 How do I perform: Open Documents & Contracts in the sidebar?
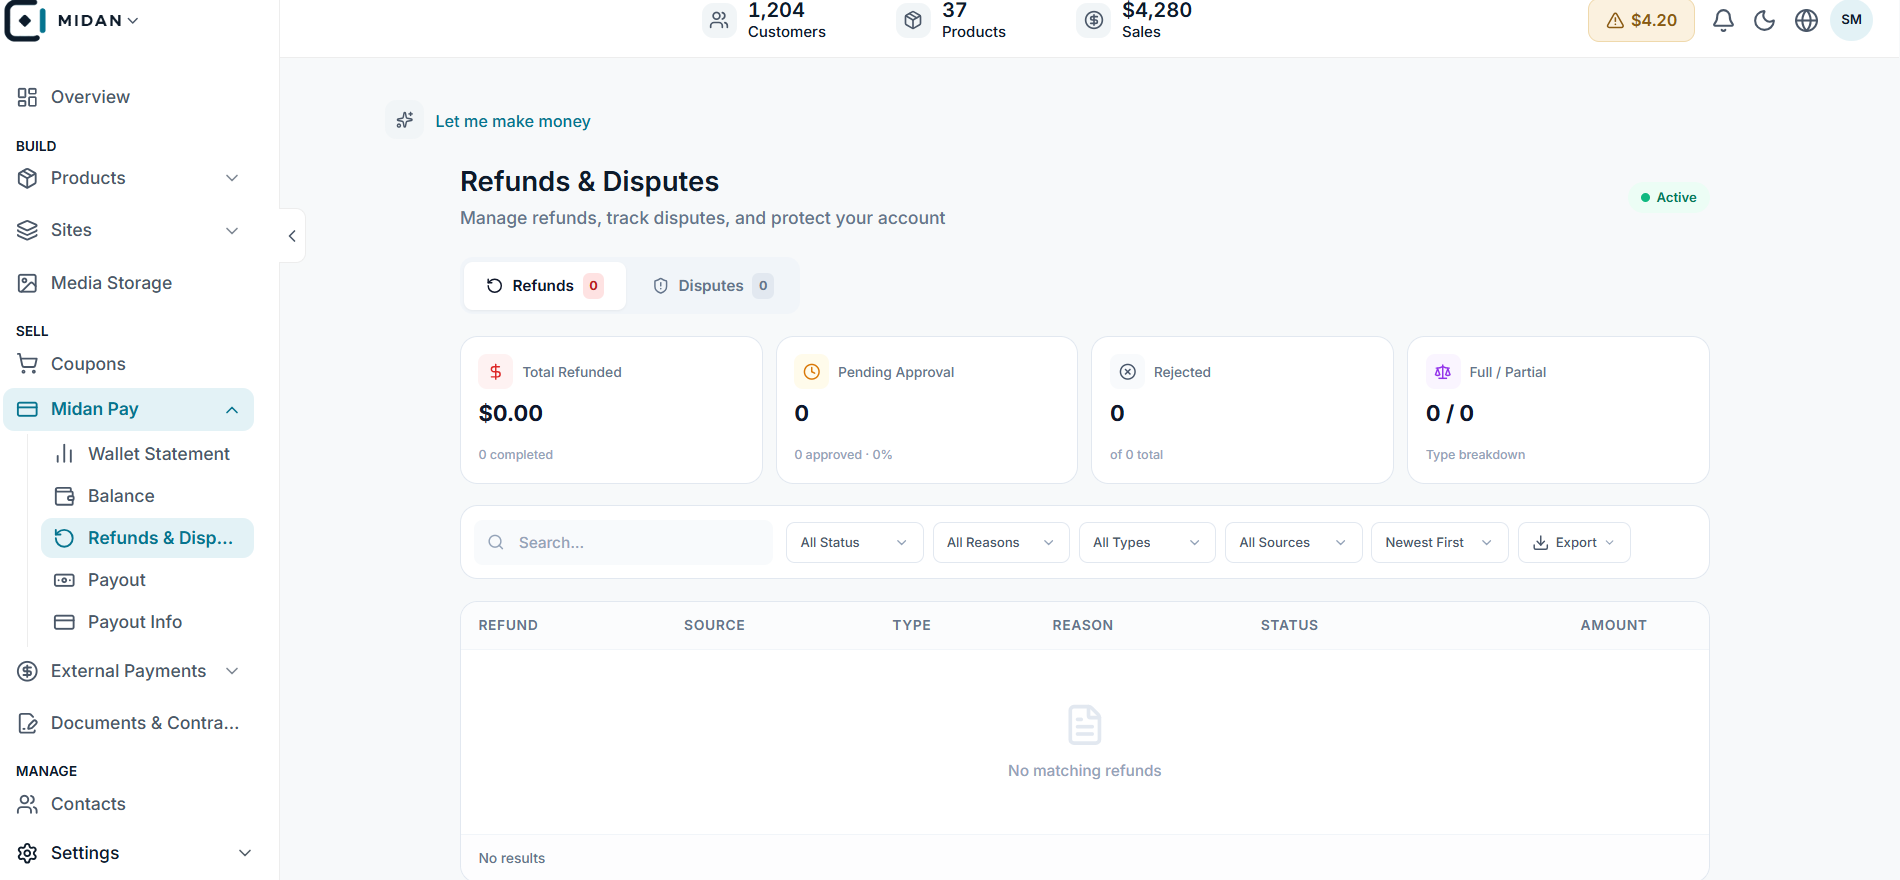pos(128,723)
